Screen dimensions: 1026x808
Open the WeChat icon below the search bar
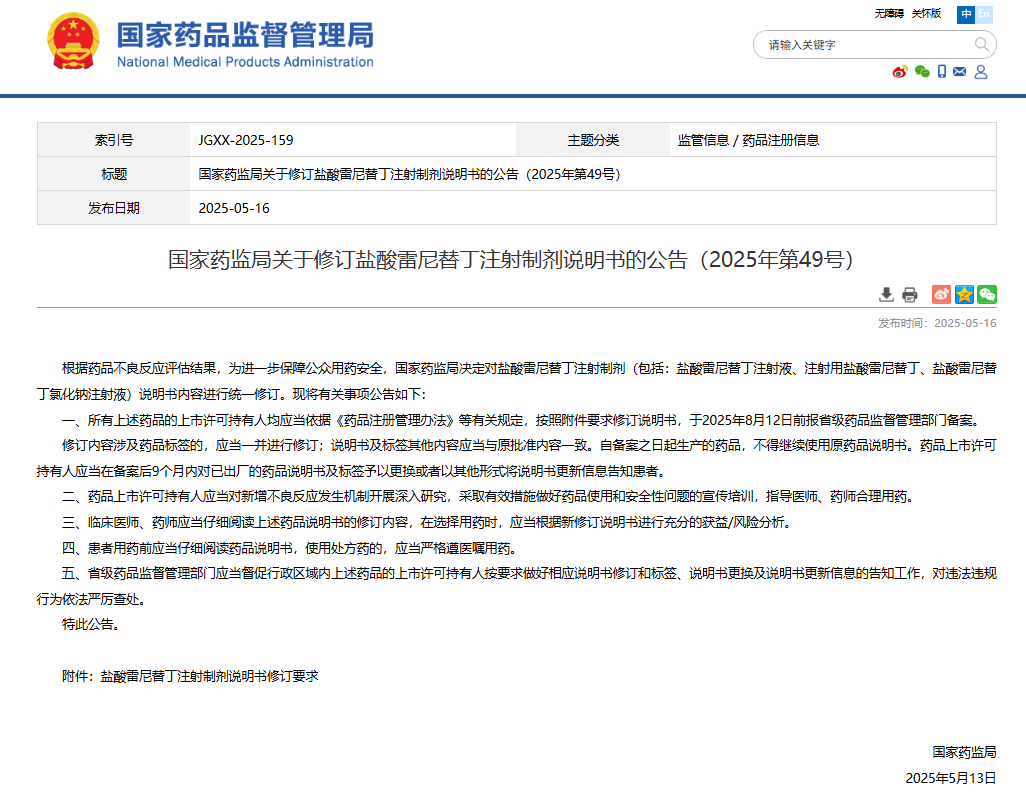click(x=922, y=72)
